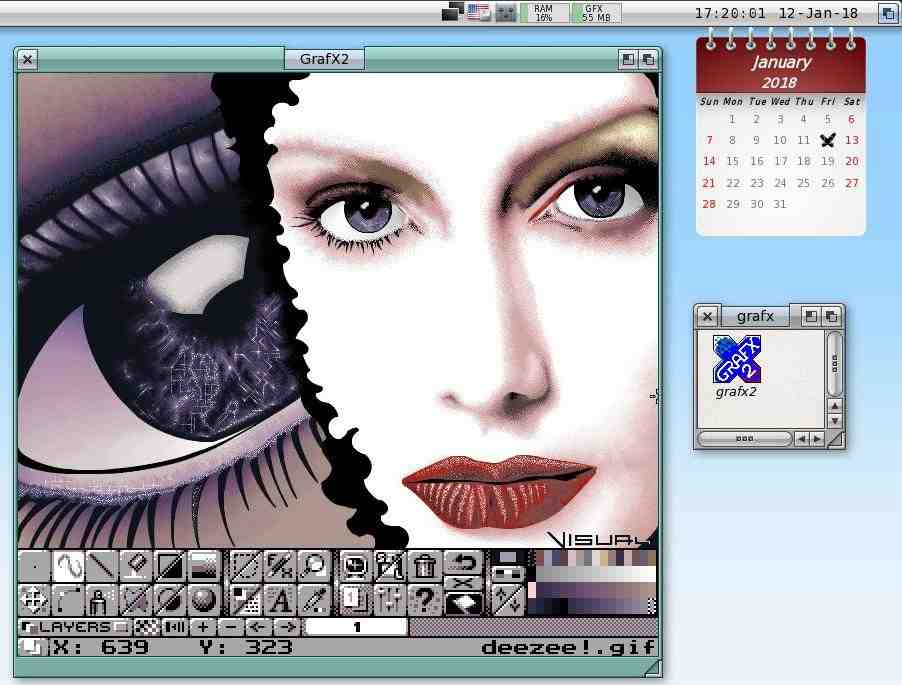
Task: Select layer 1 in the layer bar
Action: [356, 627]
